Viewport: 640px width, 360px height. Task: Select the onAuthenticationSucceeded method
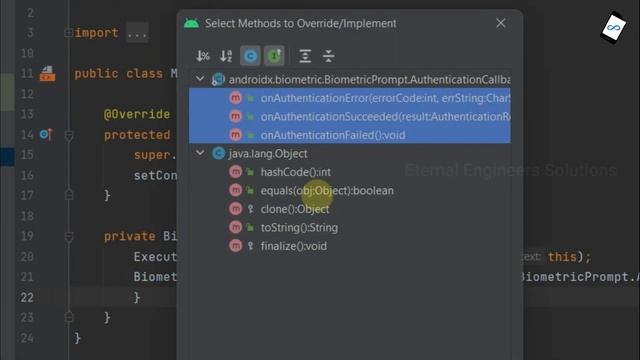tap(350, 116)
